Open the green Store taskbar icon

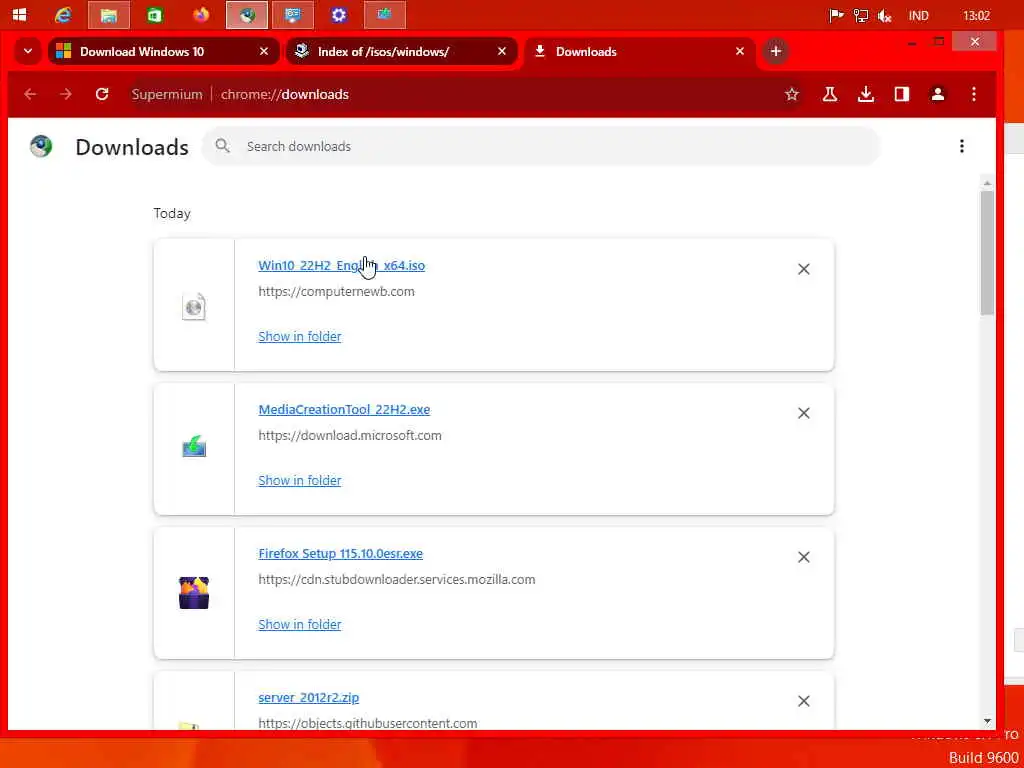coord(155,15)
